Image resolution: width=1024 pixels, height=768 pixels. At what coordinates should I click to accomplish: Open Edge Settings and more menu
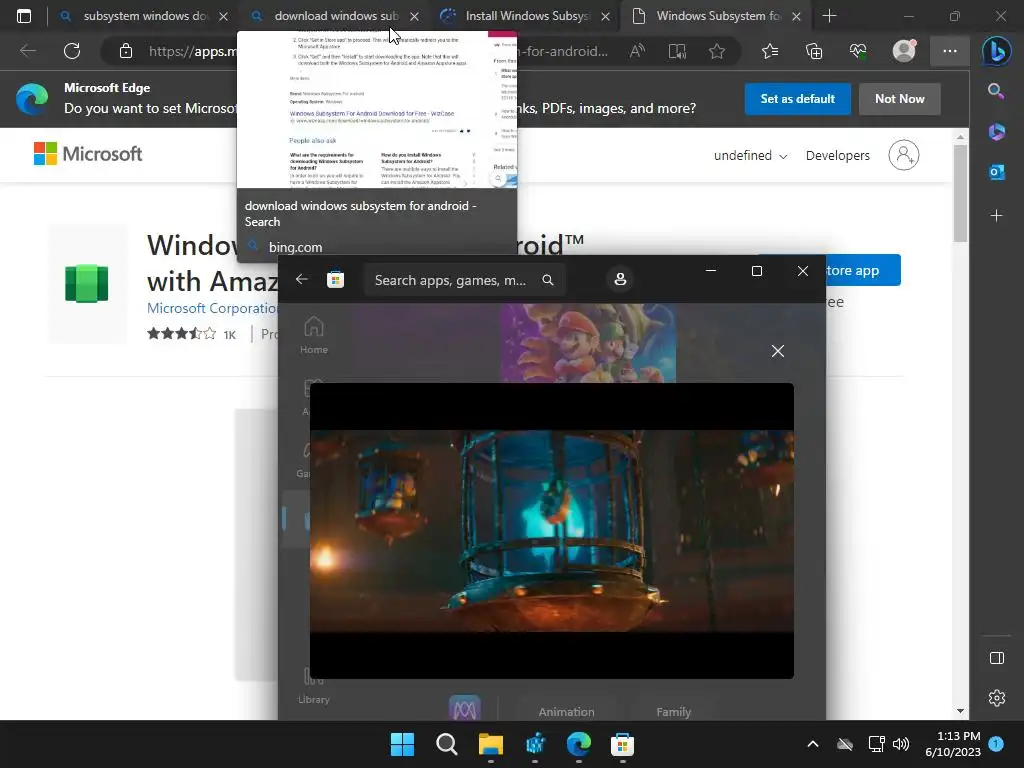point(950,51)
